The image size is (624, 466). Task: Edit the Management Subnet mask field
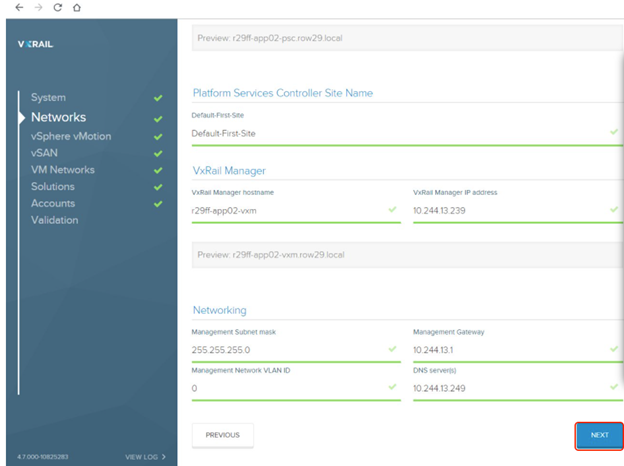[296, 350]
